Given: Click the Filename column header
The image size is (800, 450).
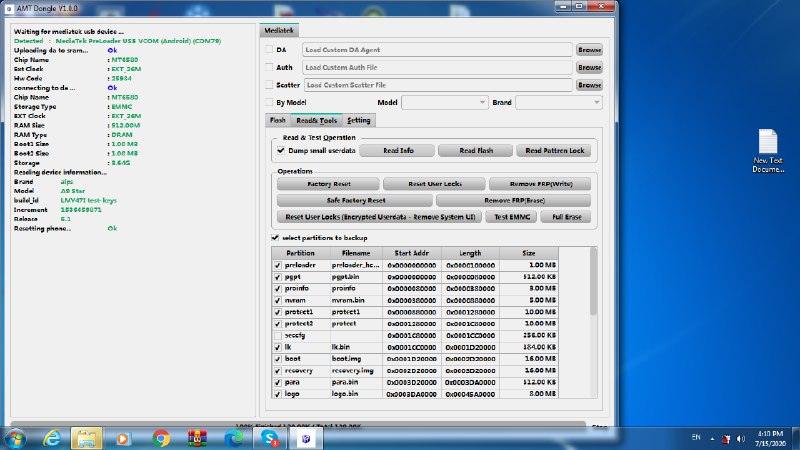Looking at the screenshot, I should [x=356, y=253].
